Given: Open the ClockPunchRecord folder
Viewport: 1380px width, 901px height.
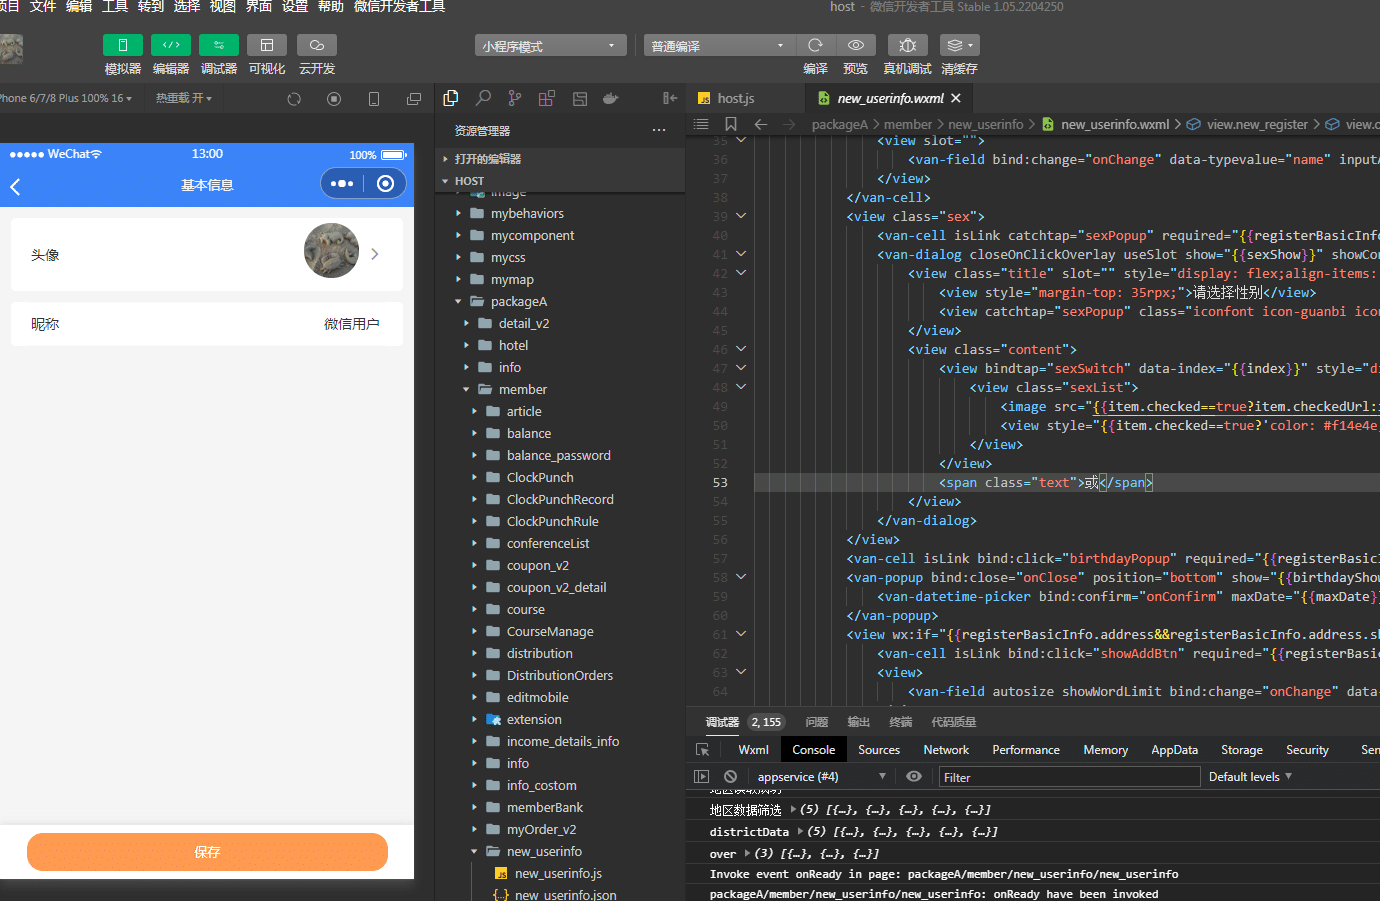Looking at the screenshot, I should click(x=560, y=499).
